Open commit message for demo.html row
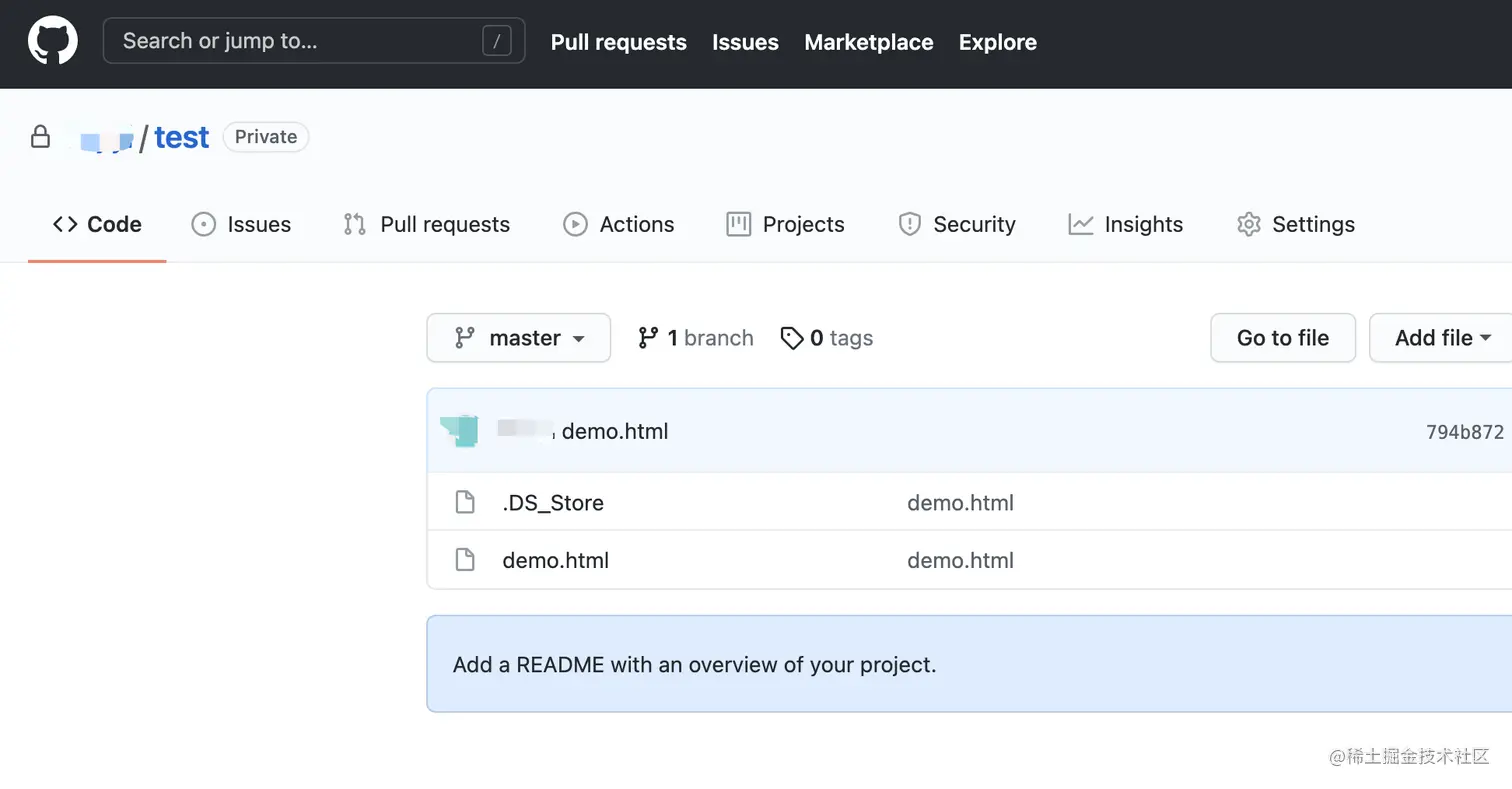Image resolution: width=1512 pixels, height=789 pixels. 960,560
